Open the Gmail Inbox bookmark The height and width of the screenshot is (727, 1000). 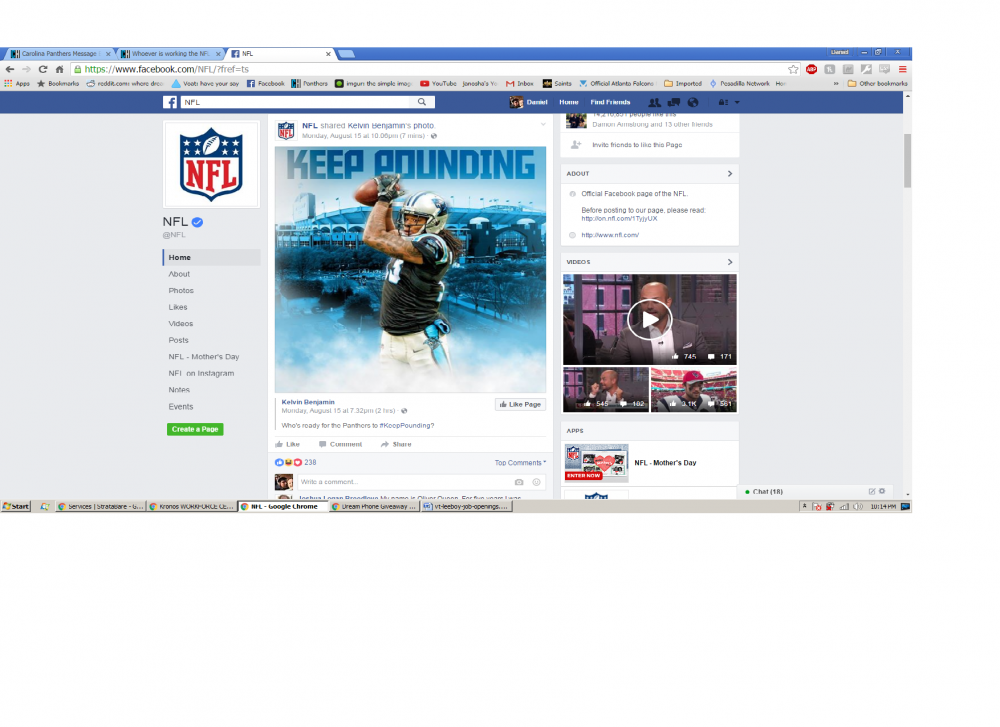point(520,84)
